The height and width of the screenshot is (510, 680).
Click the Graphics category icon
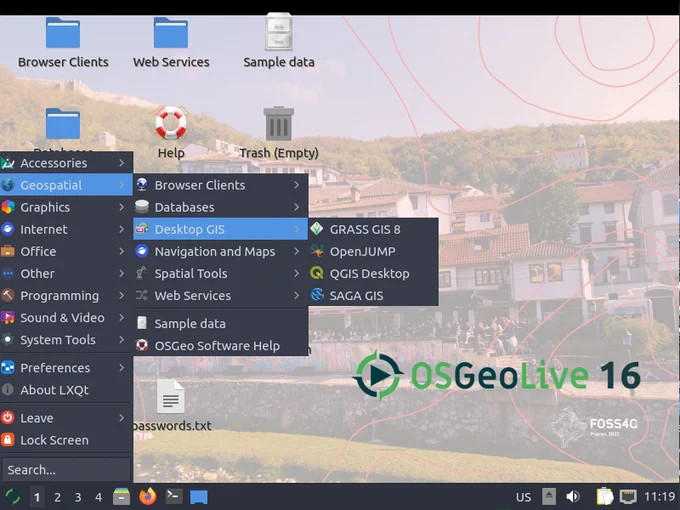pyautogui.click(x=7, y=207)
